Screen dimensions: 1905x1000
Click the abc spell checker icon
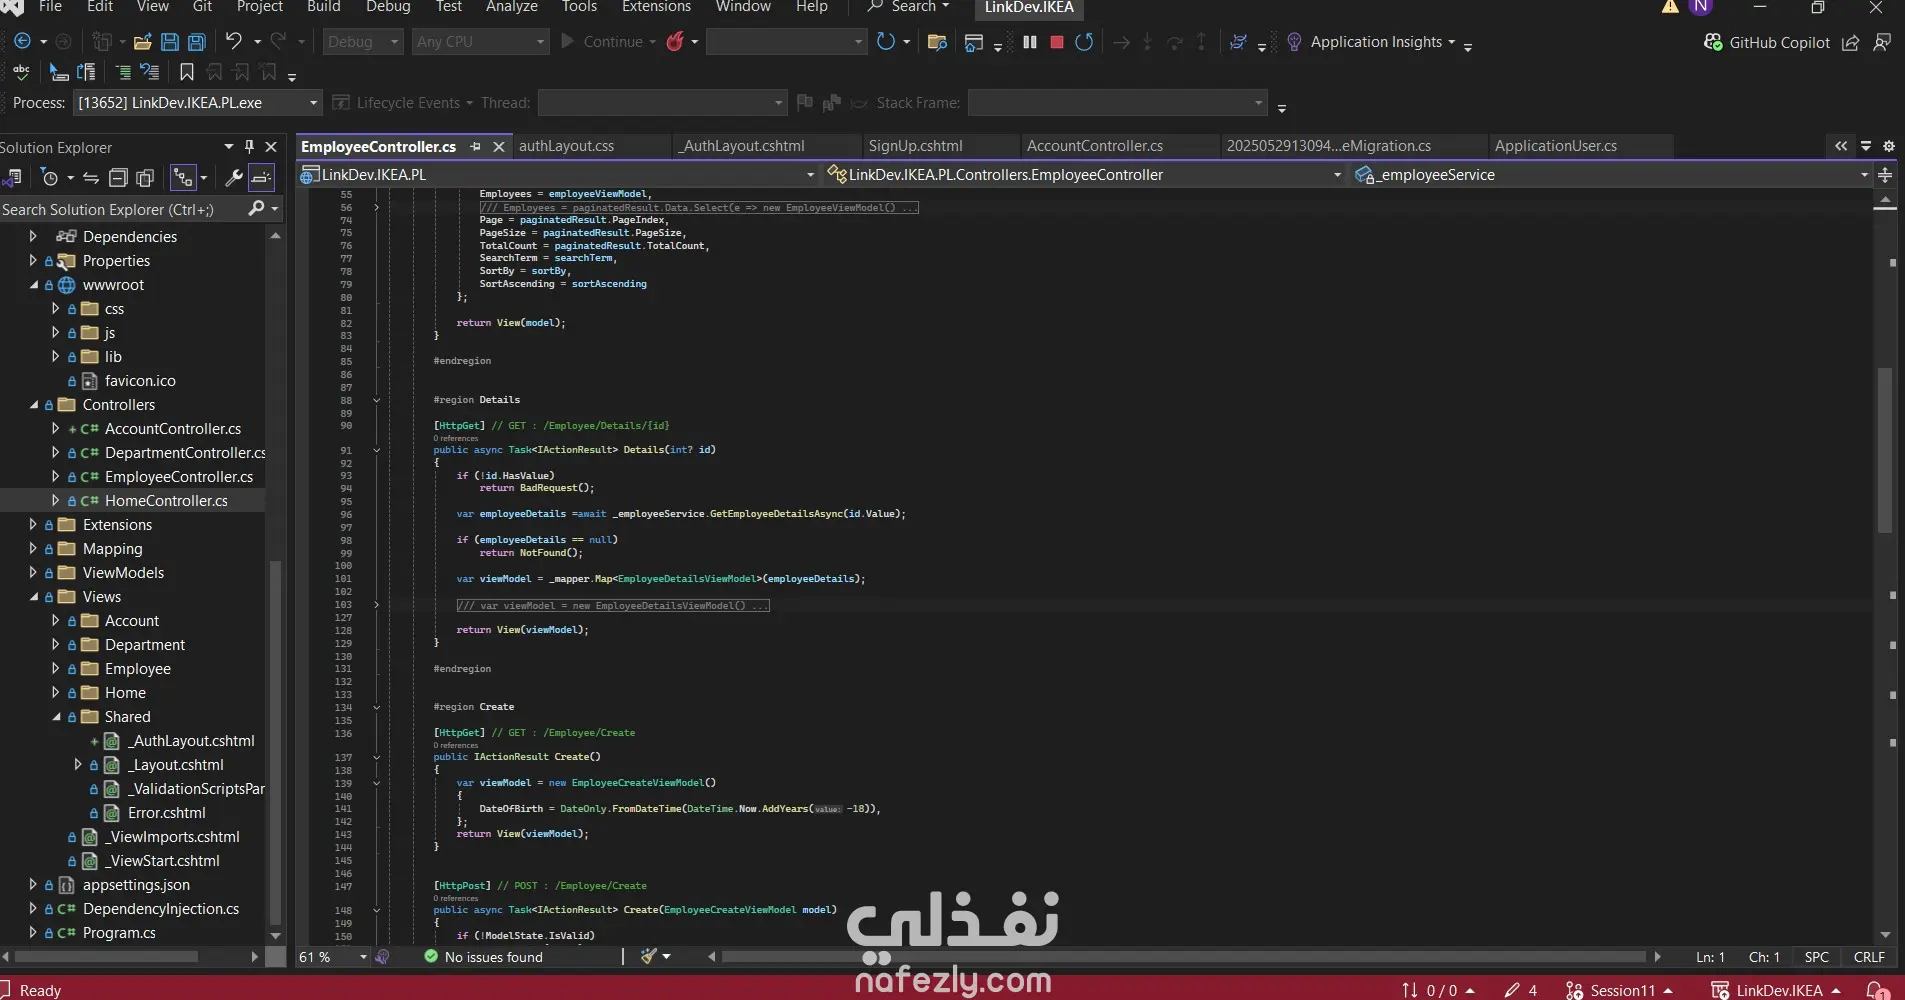21,72
